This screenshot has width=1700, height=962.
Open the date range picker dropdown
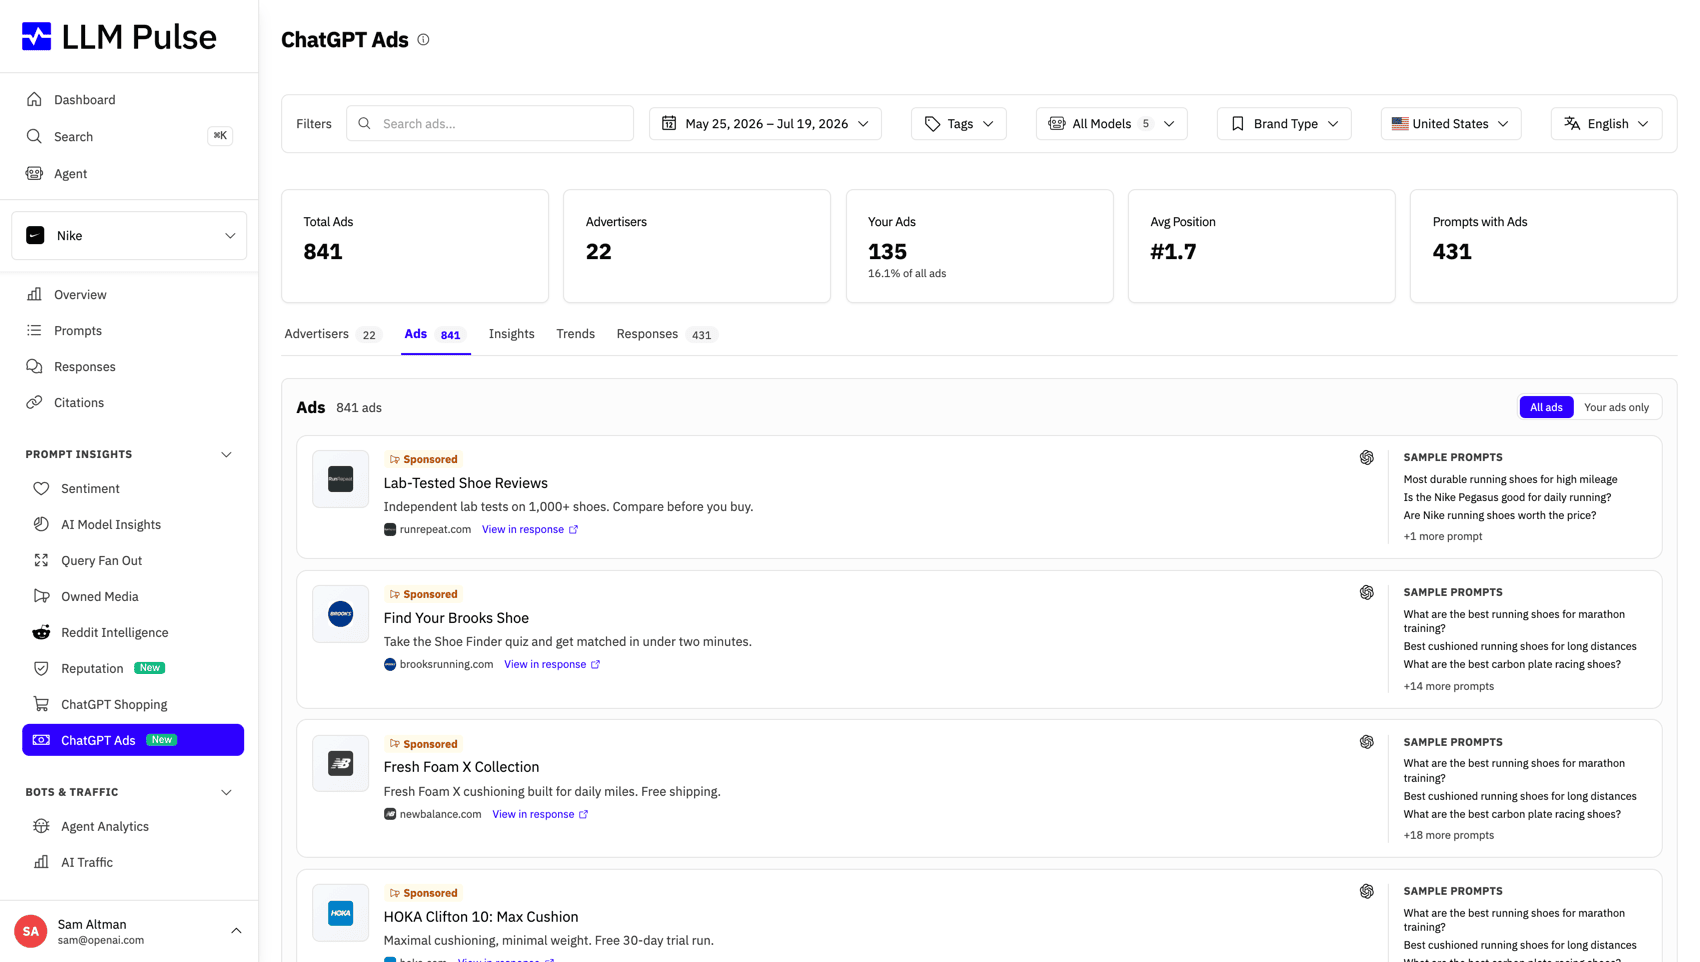pyautogui.click(x=765, y=124)
